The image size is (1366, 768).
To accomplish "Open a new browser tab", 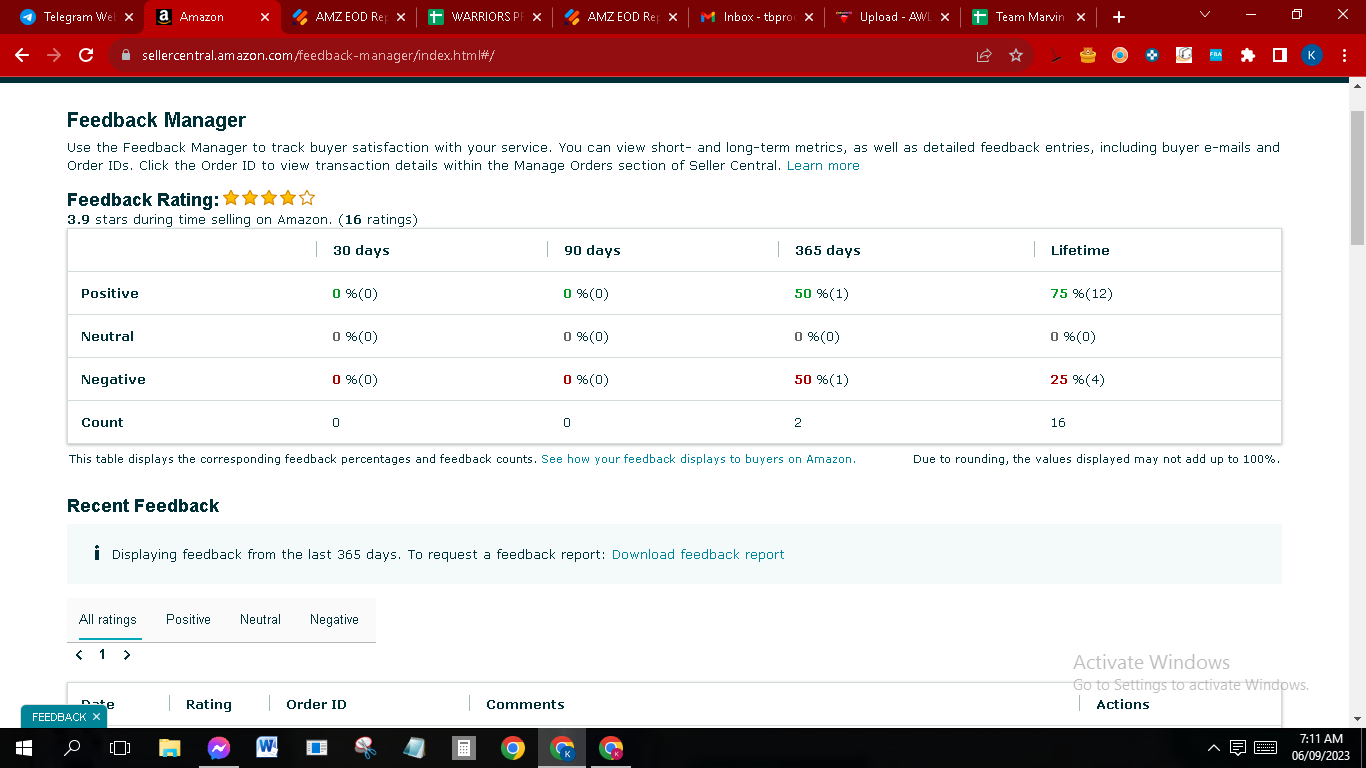I will click(x=1119, y=17).
